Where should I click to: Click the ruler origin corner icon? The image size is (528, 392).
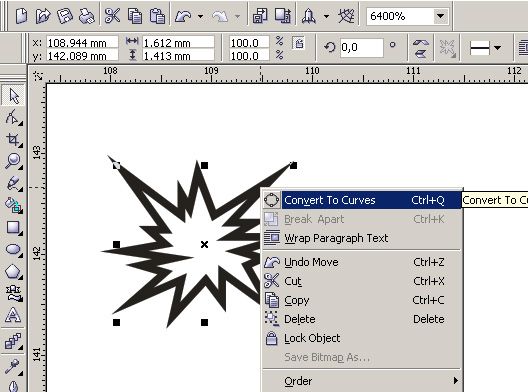(x=38, y=75)
